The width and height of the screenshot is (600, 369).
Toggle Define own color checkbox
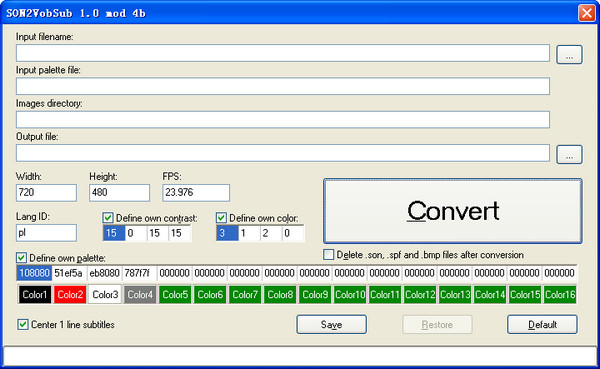[221, 218]
